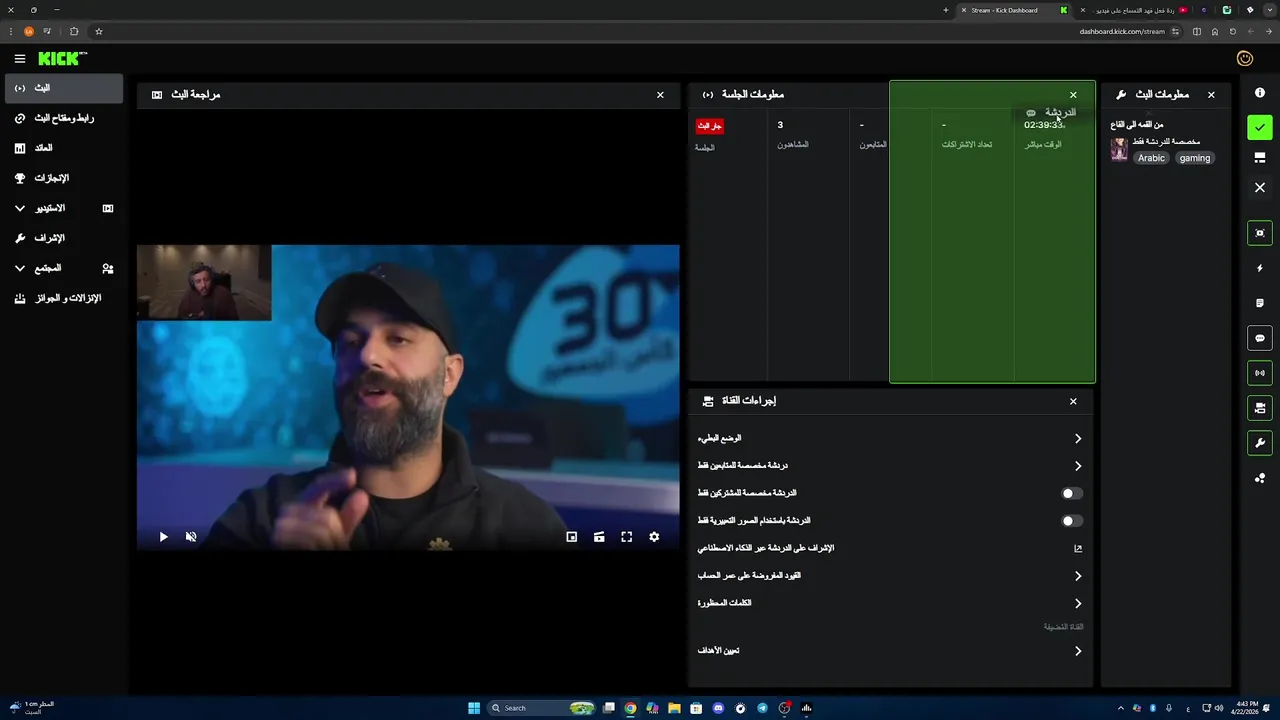
Task: Open the profile avatar smiley icon
Action: click(1245, 59)
